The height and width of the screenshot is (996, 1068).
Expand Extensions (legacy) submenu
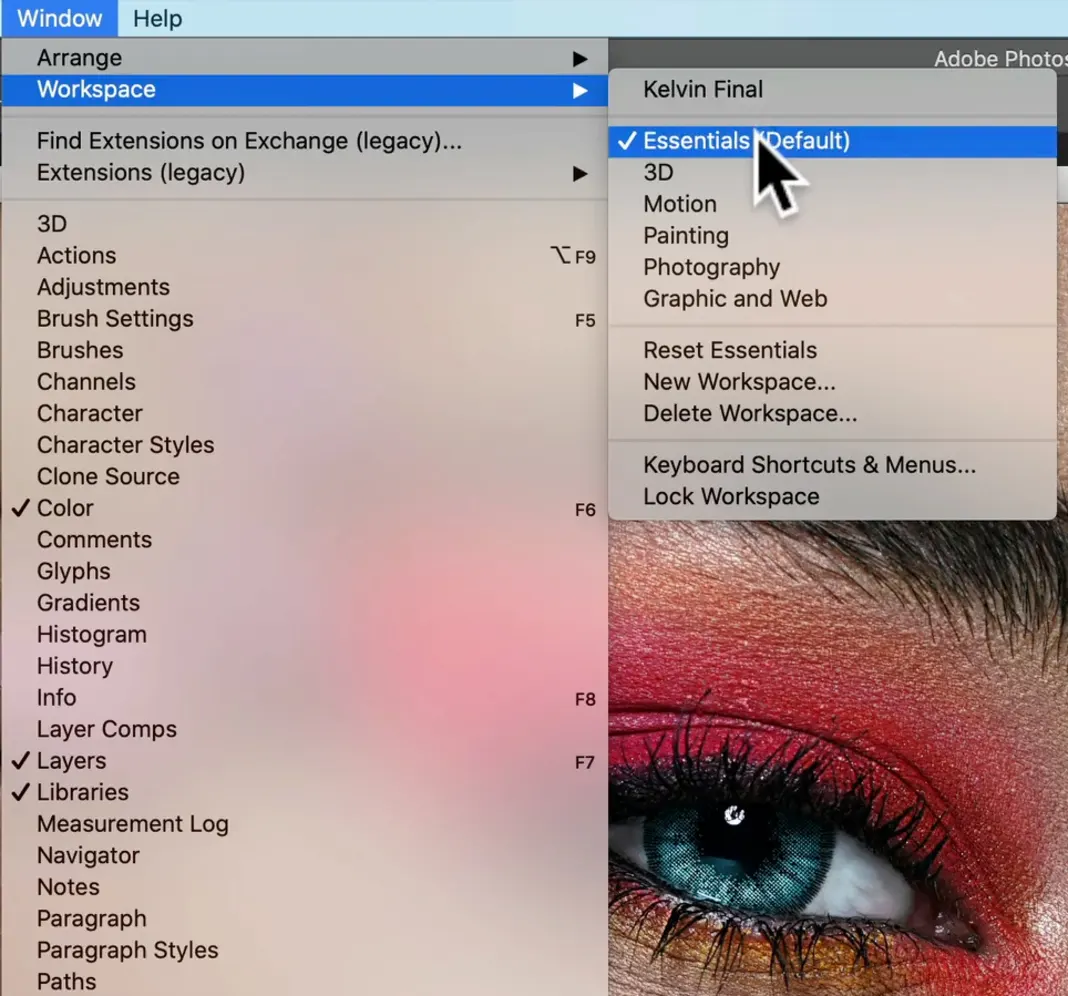[304, 172]
